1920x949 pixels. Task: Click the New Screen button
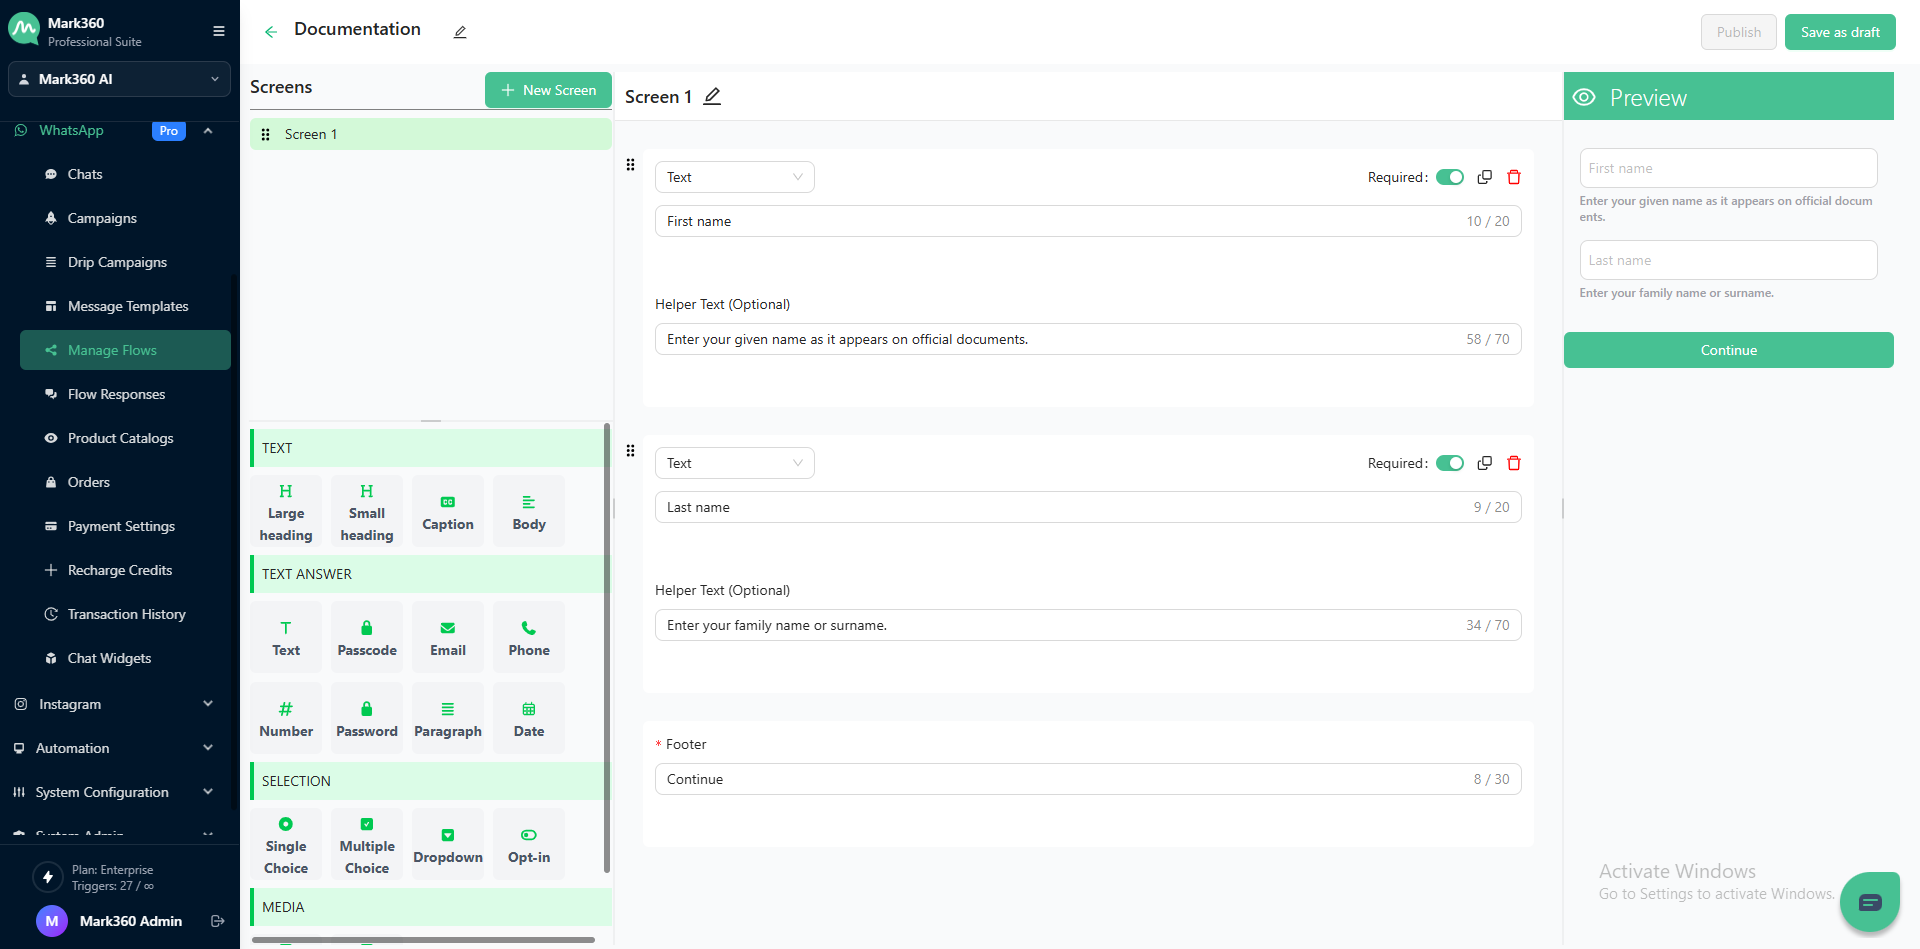tap(548, 90)
